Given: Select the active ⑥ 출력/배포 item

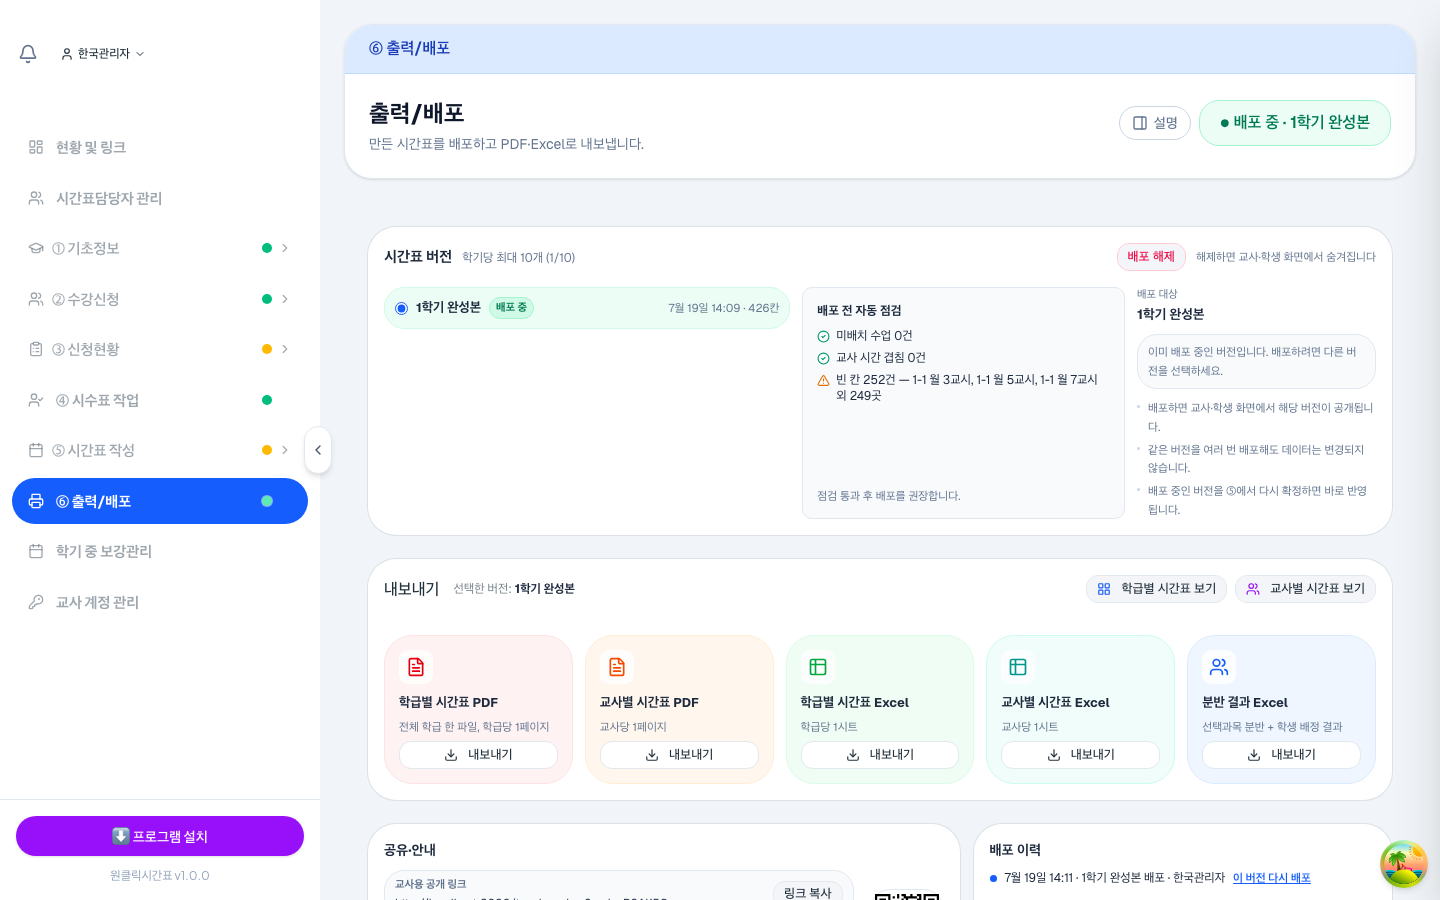Looking at the screenshot, I should pos(160,501).
